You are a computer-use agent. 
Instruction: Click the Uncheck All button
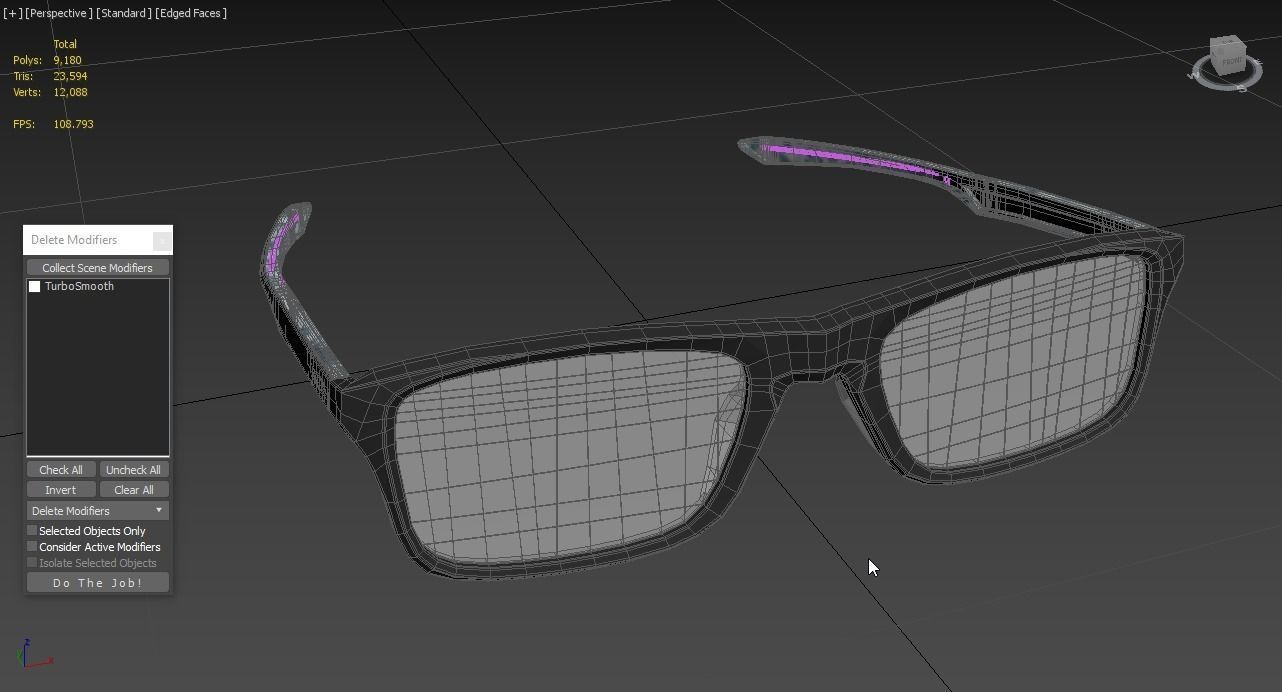tap(134, 470)
